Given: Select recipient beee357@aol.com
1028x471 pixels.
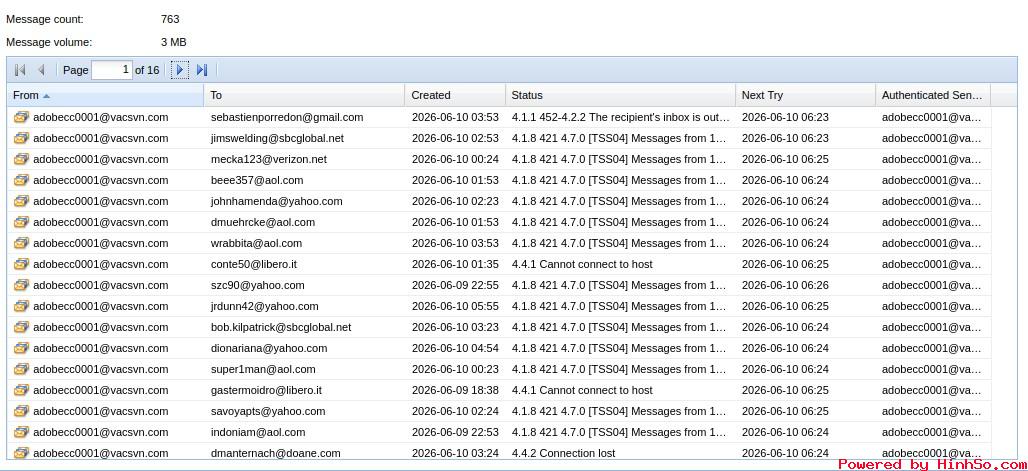Looking at the screenshot, I should click(257, 180).
